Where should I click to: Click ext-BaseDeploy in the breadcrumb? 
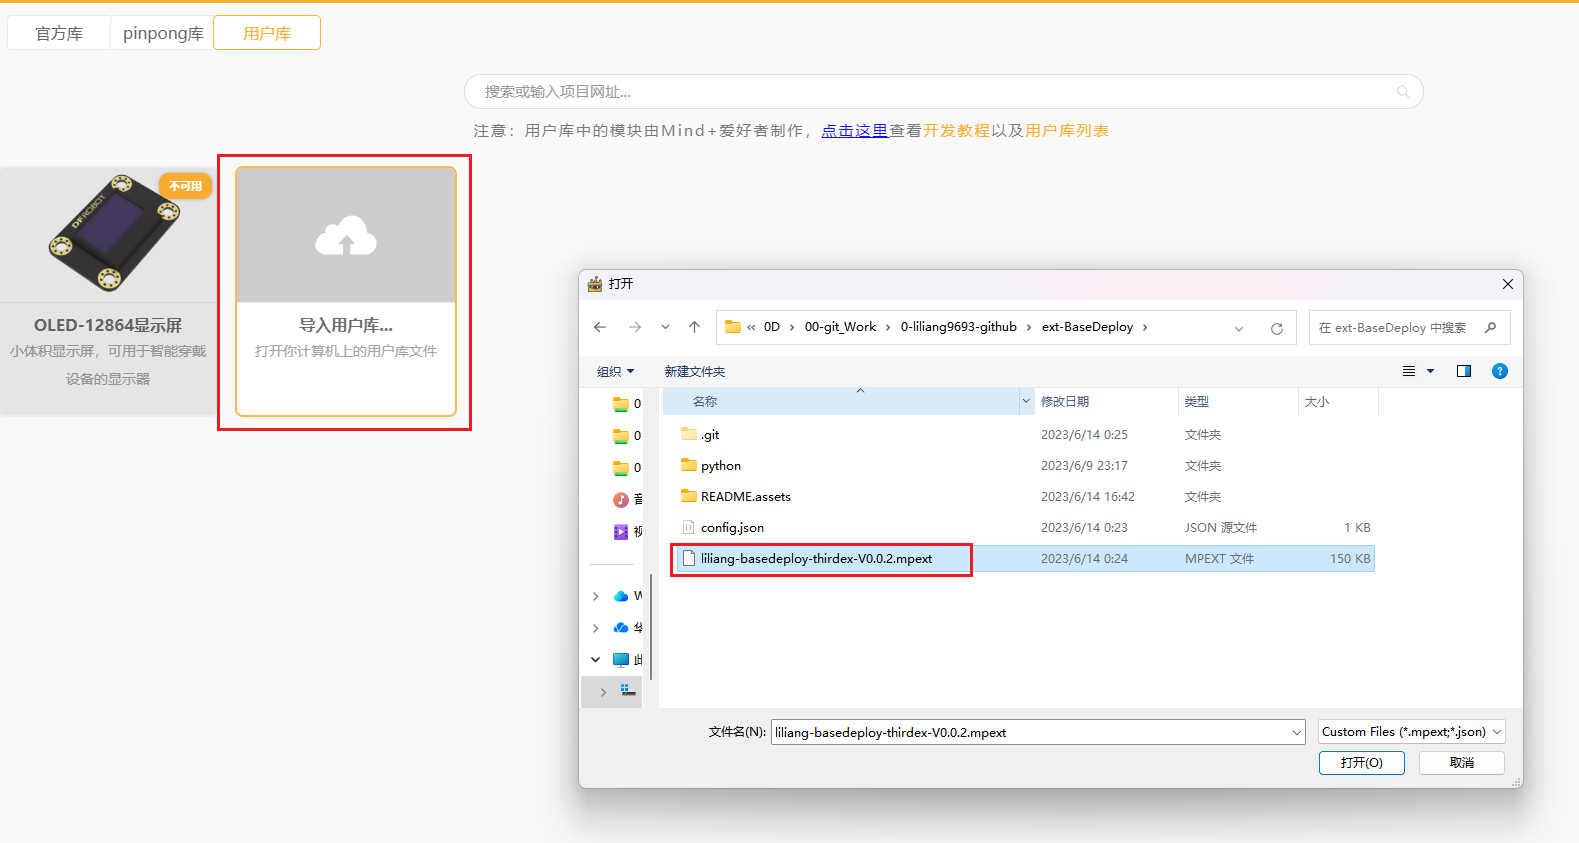coord(1087,327)
